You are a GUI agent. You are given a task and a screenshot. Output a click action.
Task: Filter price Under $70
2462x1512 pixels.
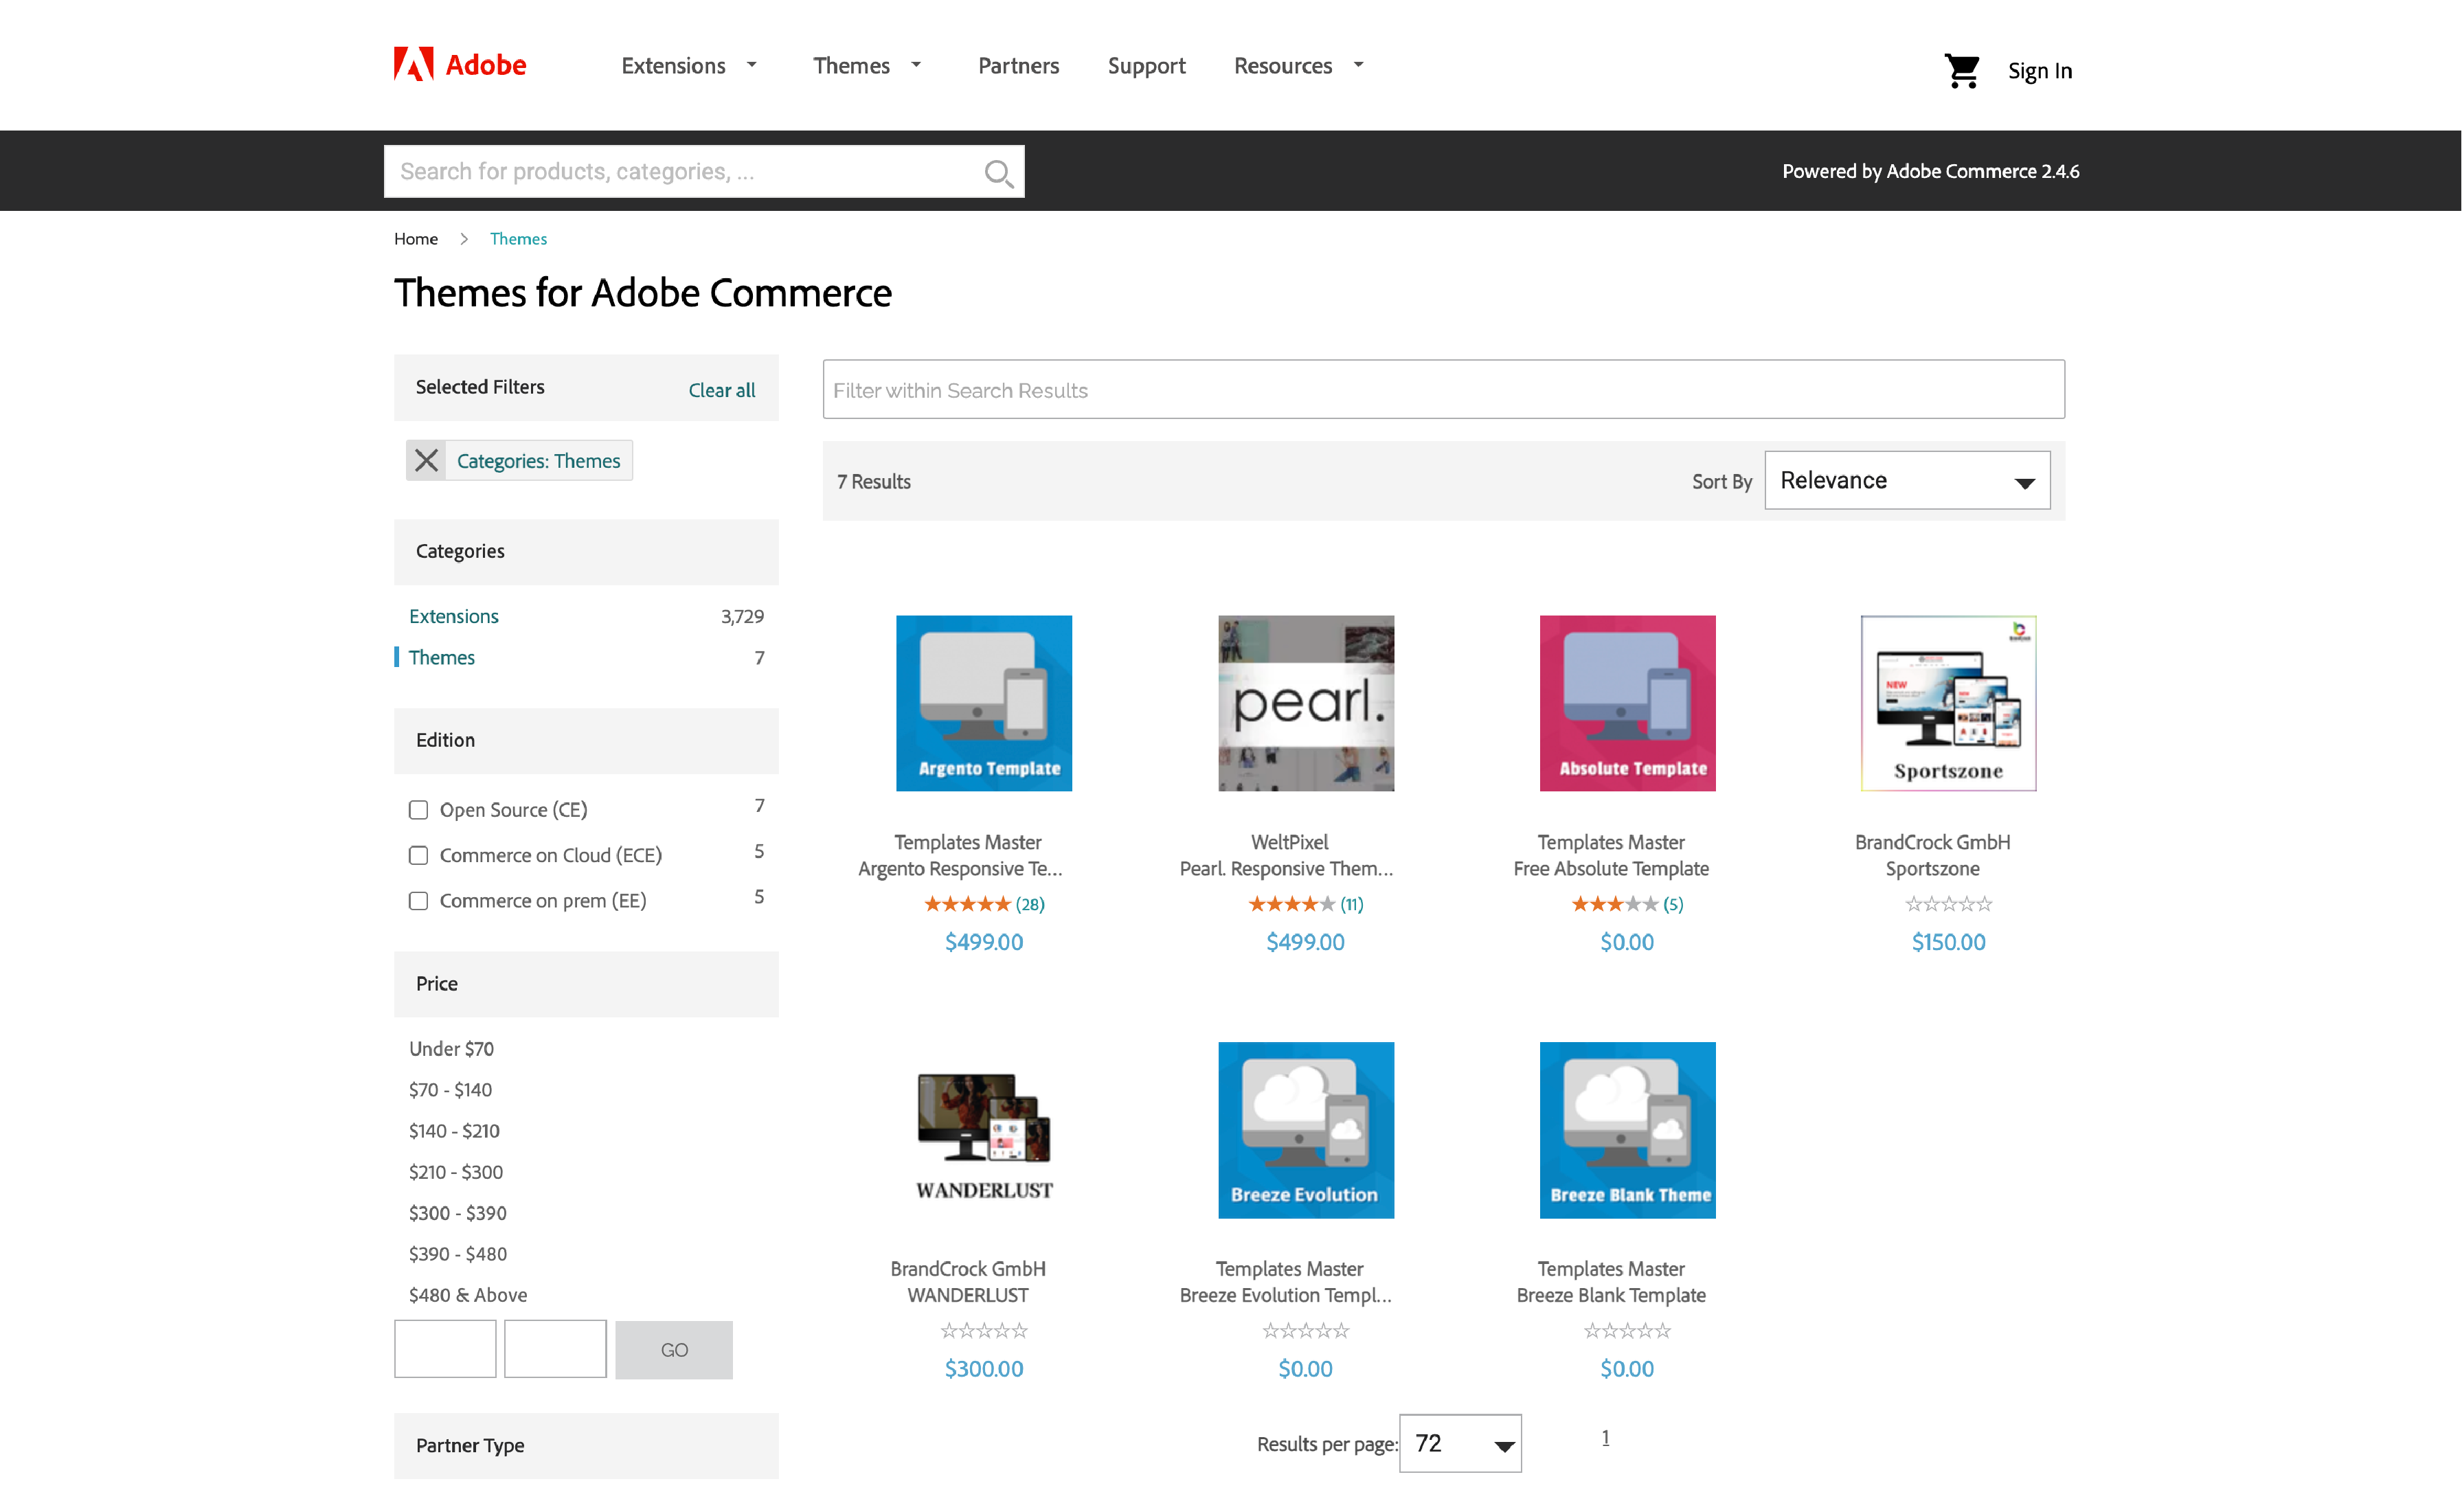[x=451, y=1049]
